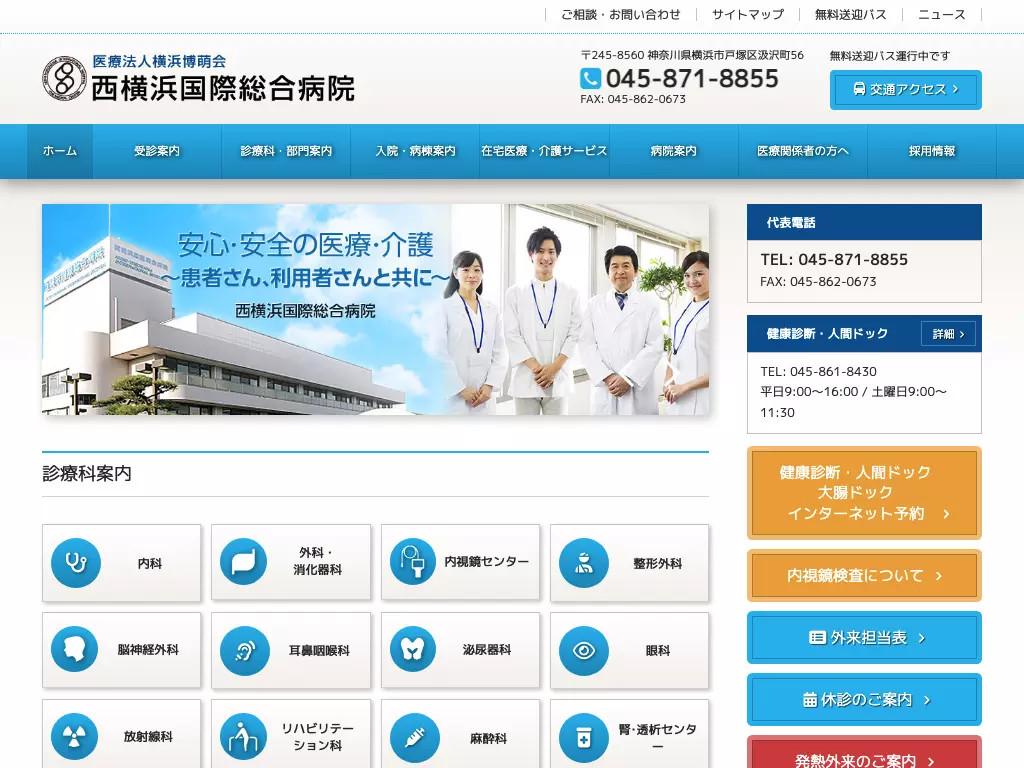Click the blue phone icon in the header
This screenshot has width=1024, height=768.
click(x=590, y=79)
